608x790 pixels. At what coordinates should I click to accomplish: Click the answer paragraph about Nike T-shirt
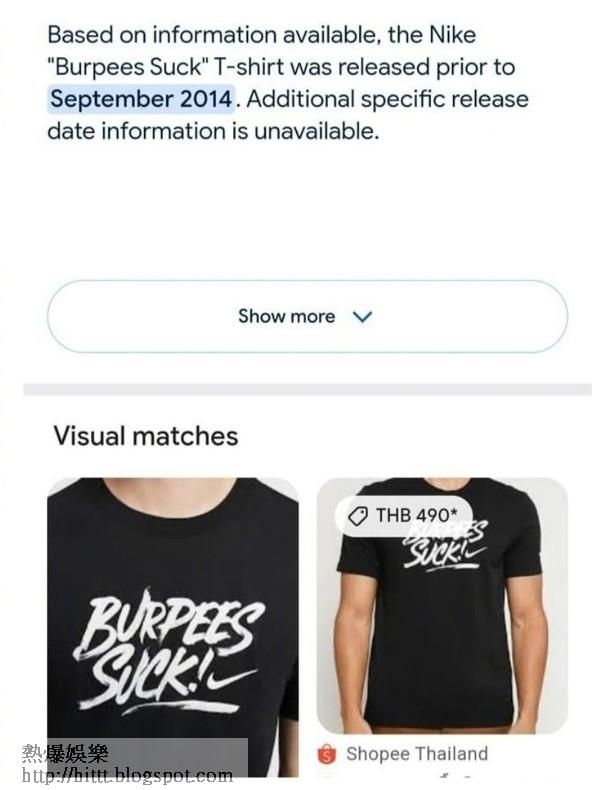pyautogui.click(x=288, y=83)
